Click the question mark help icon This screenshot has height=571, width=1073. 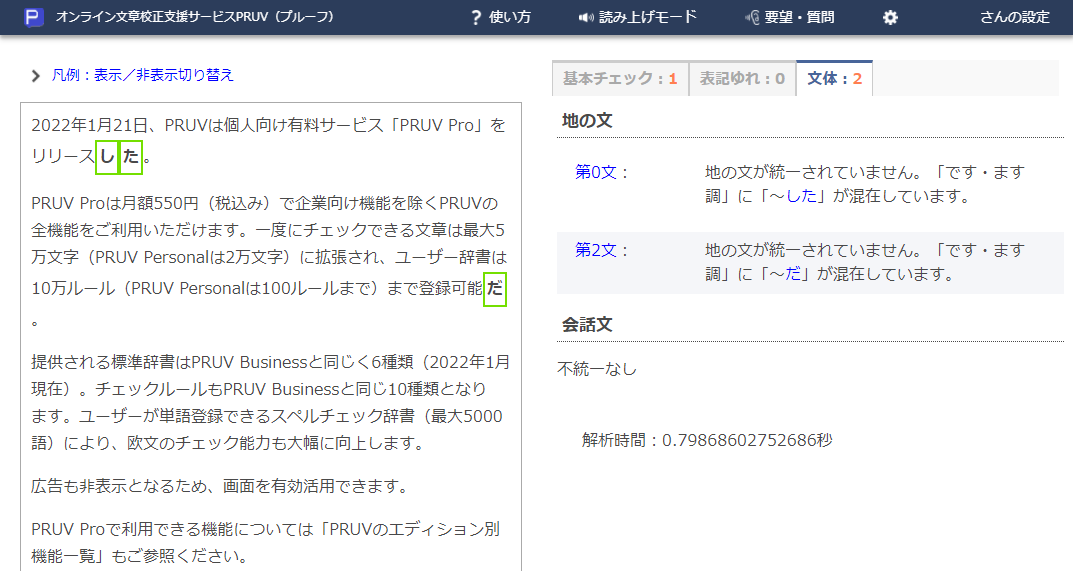[476, 18]
